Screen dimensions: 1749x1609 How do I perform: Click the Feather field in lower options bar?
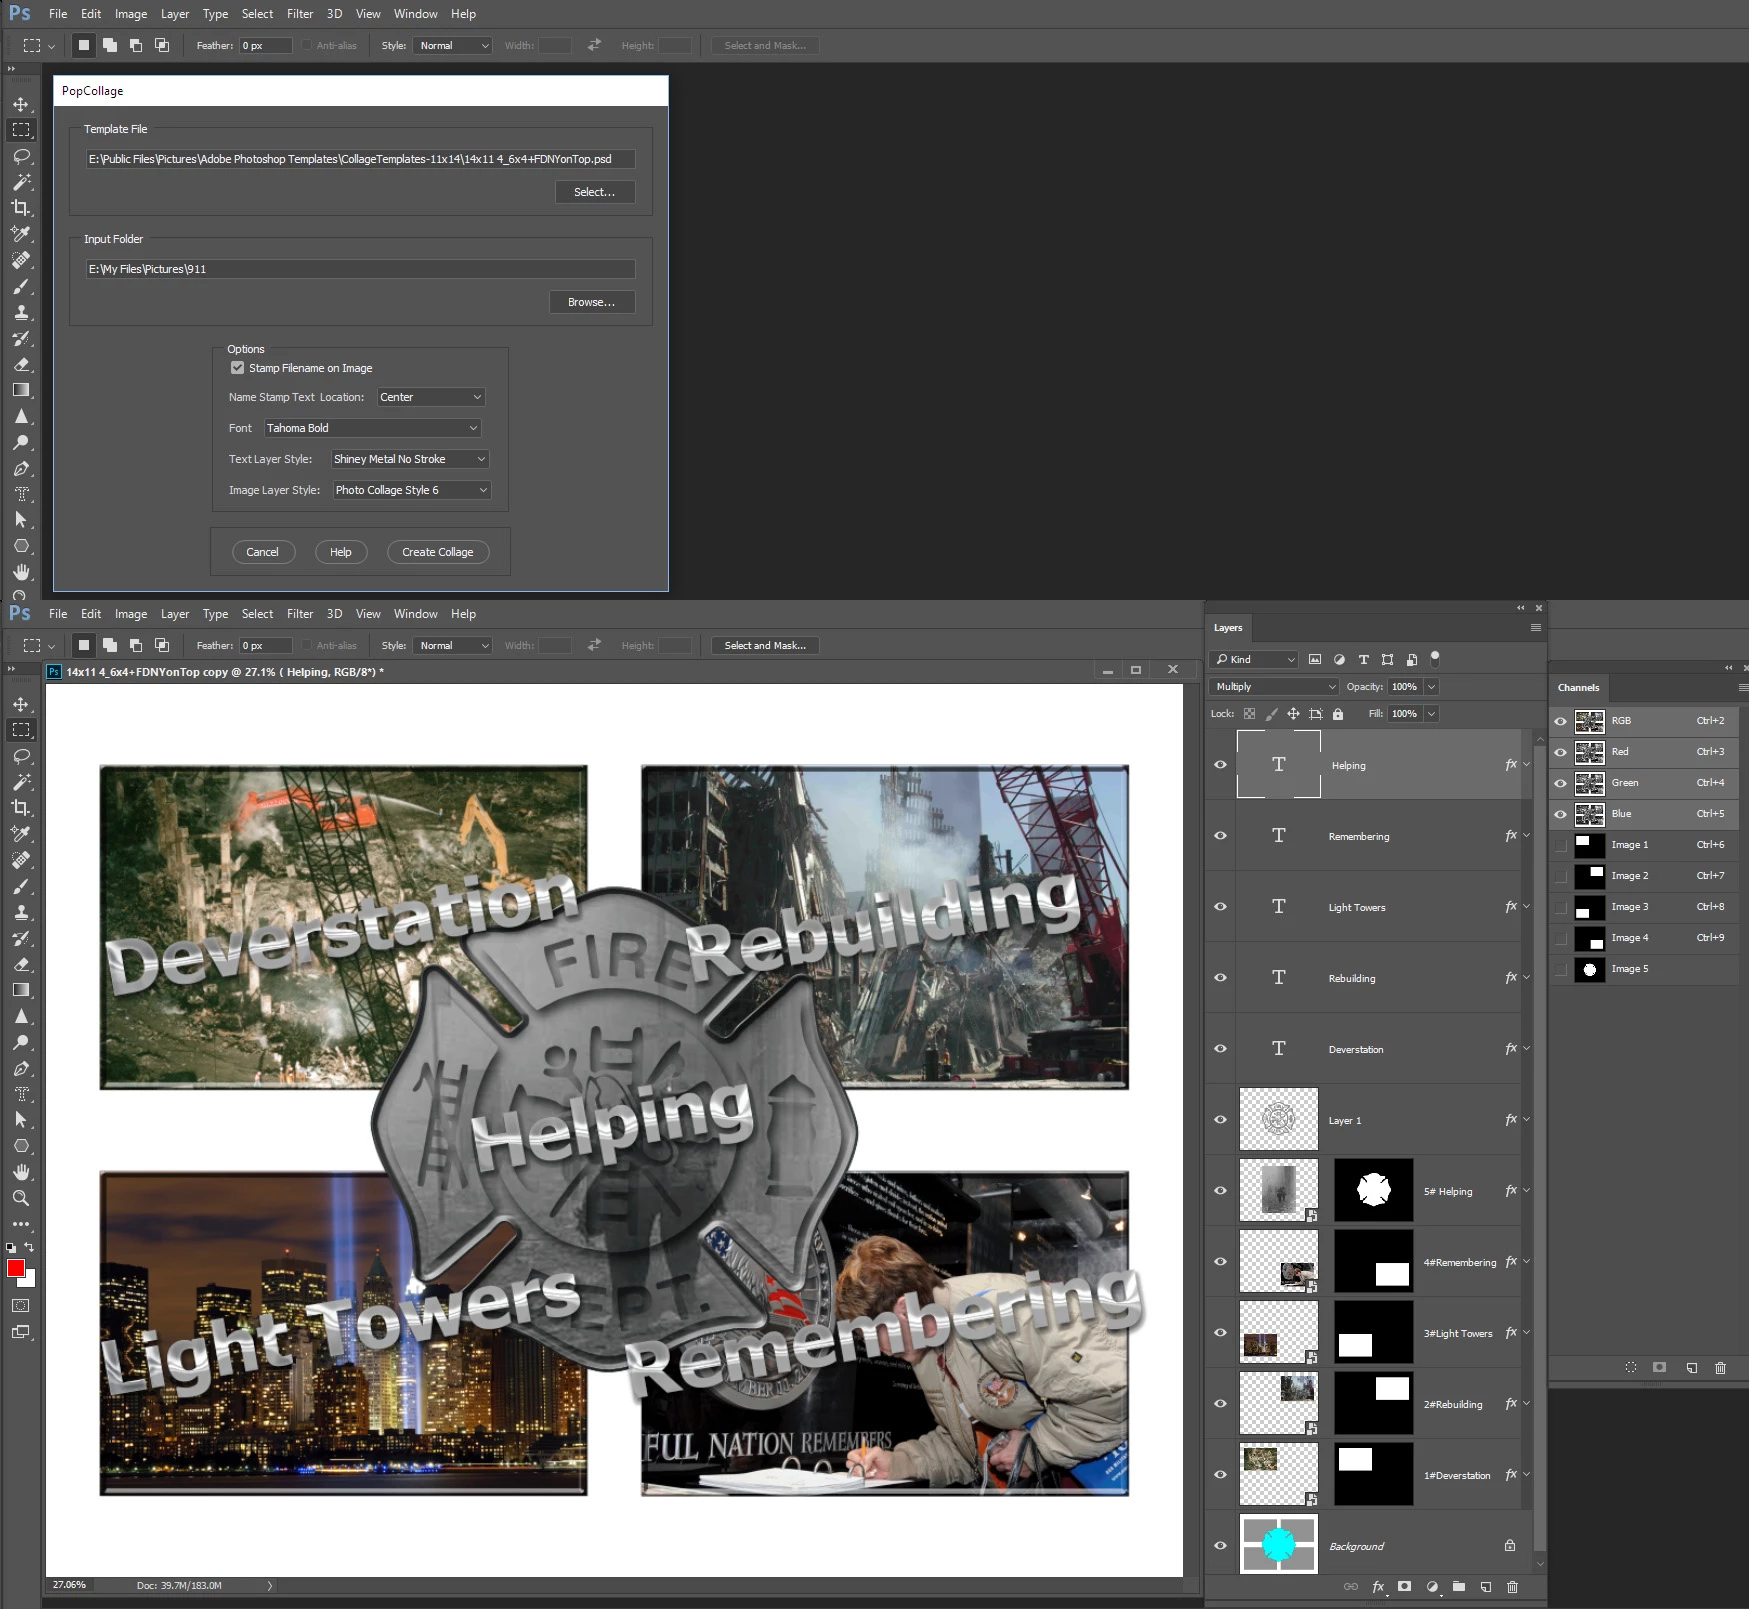(266, 646)
